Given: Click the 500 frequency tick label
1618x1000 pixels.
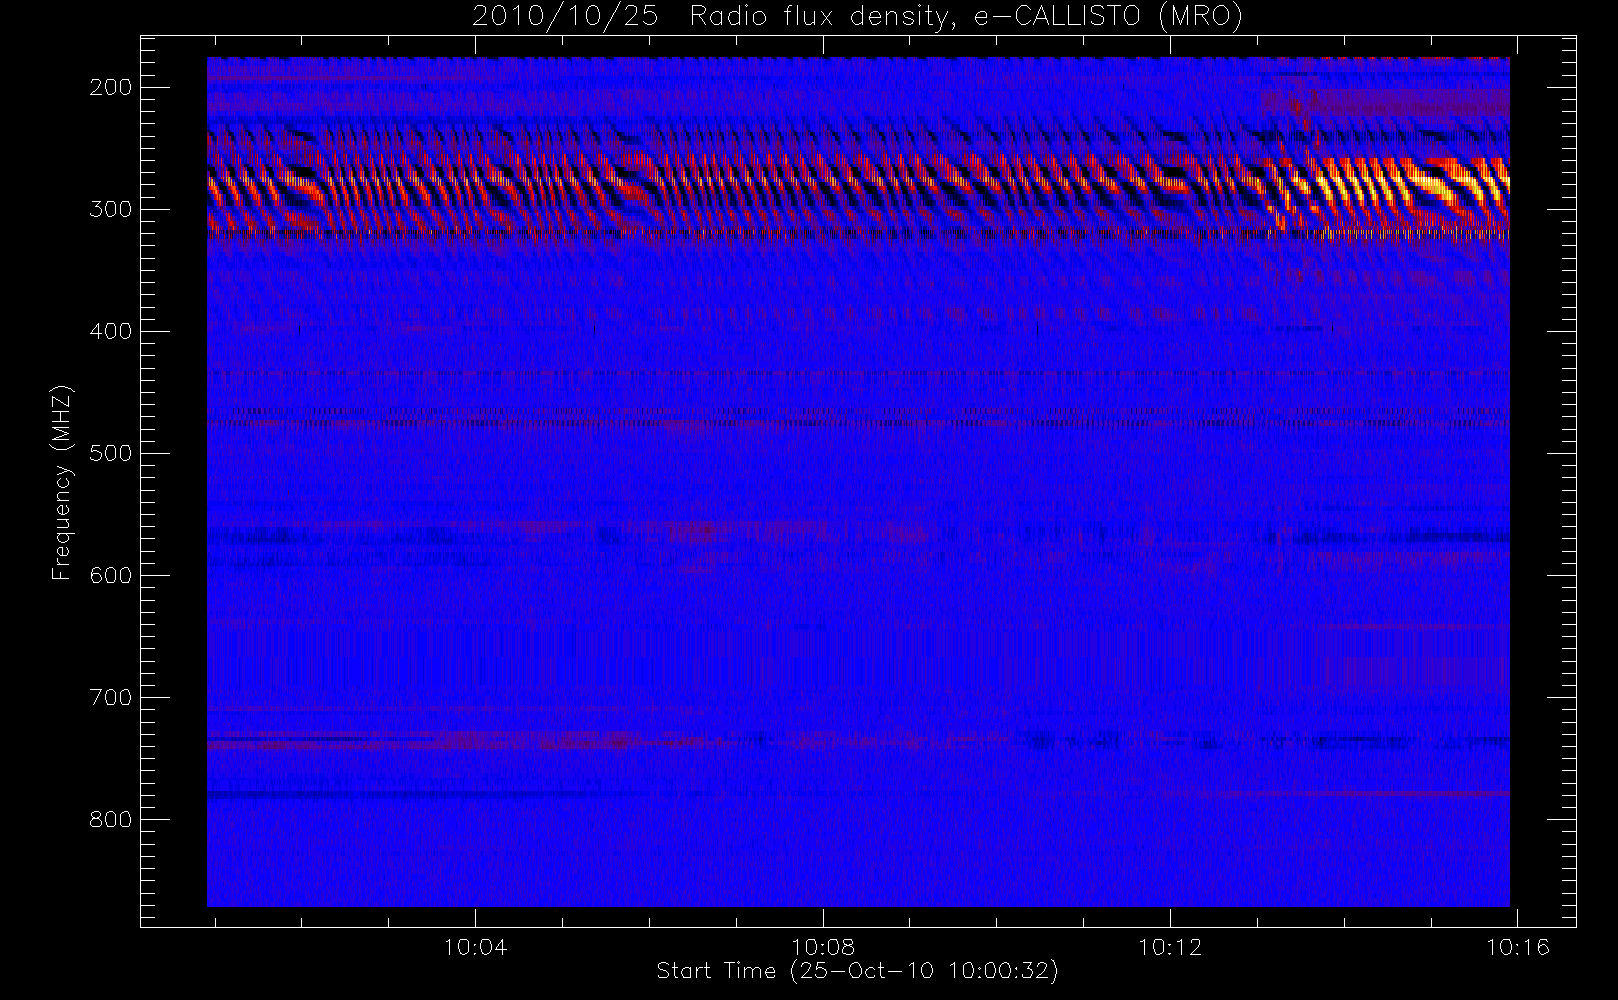Looking at the screenshot, I should (x=110, y=453).
